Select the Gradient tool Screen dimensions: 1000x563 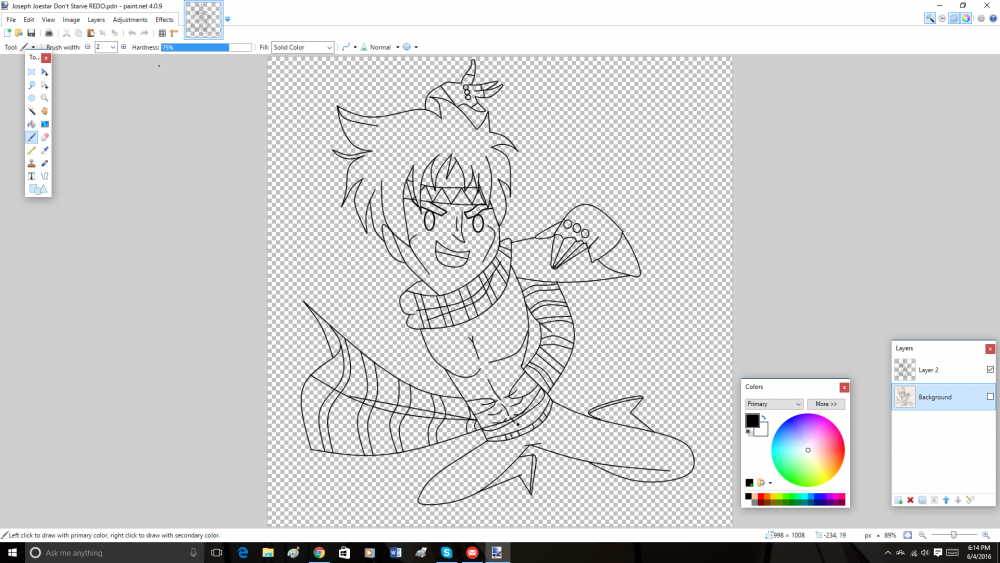pyautogui.click(x=45, y=124)
